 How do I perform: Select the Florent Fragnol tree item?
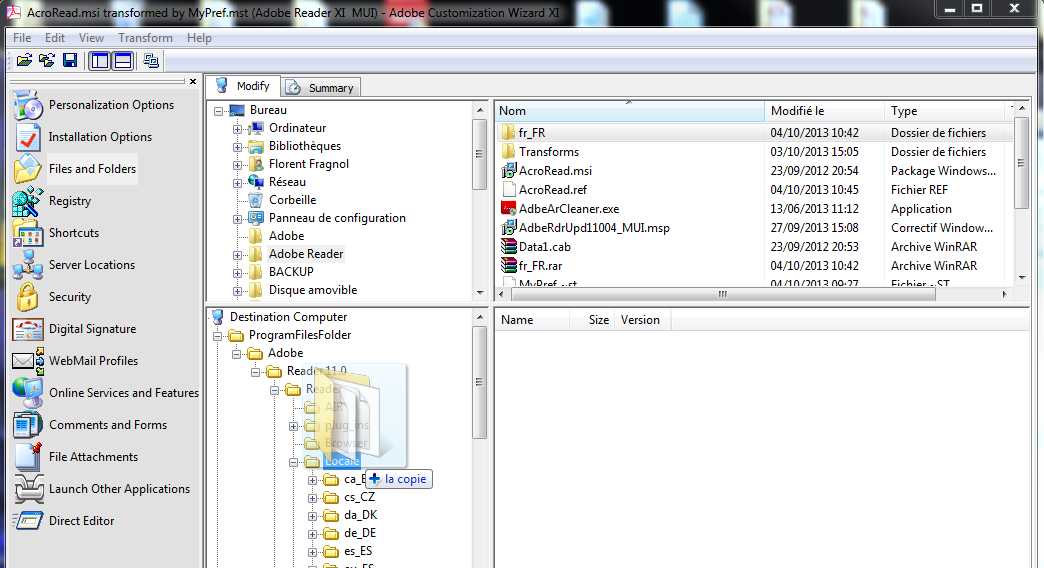pyautogui.click(x=308, y=164)
